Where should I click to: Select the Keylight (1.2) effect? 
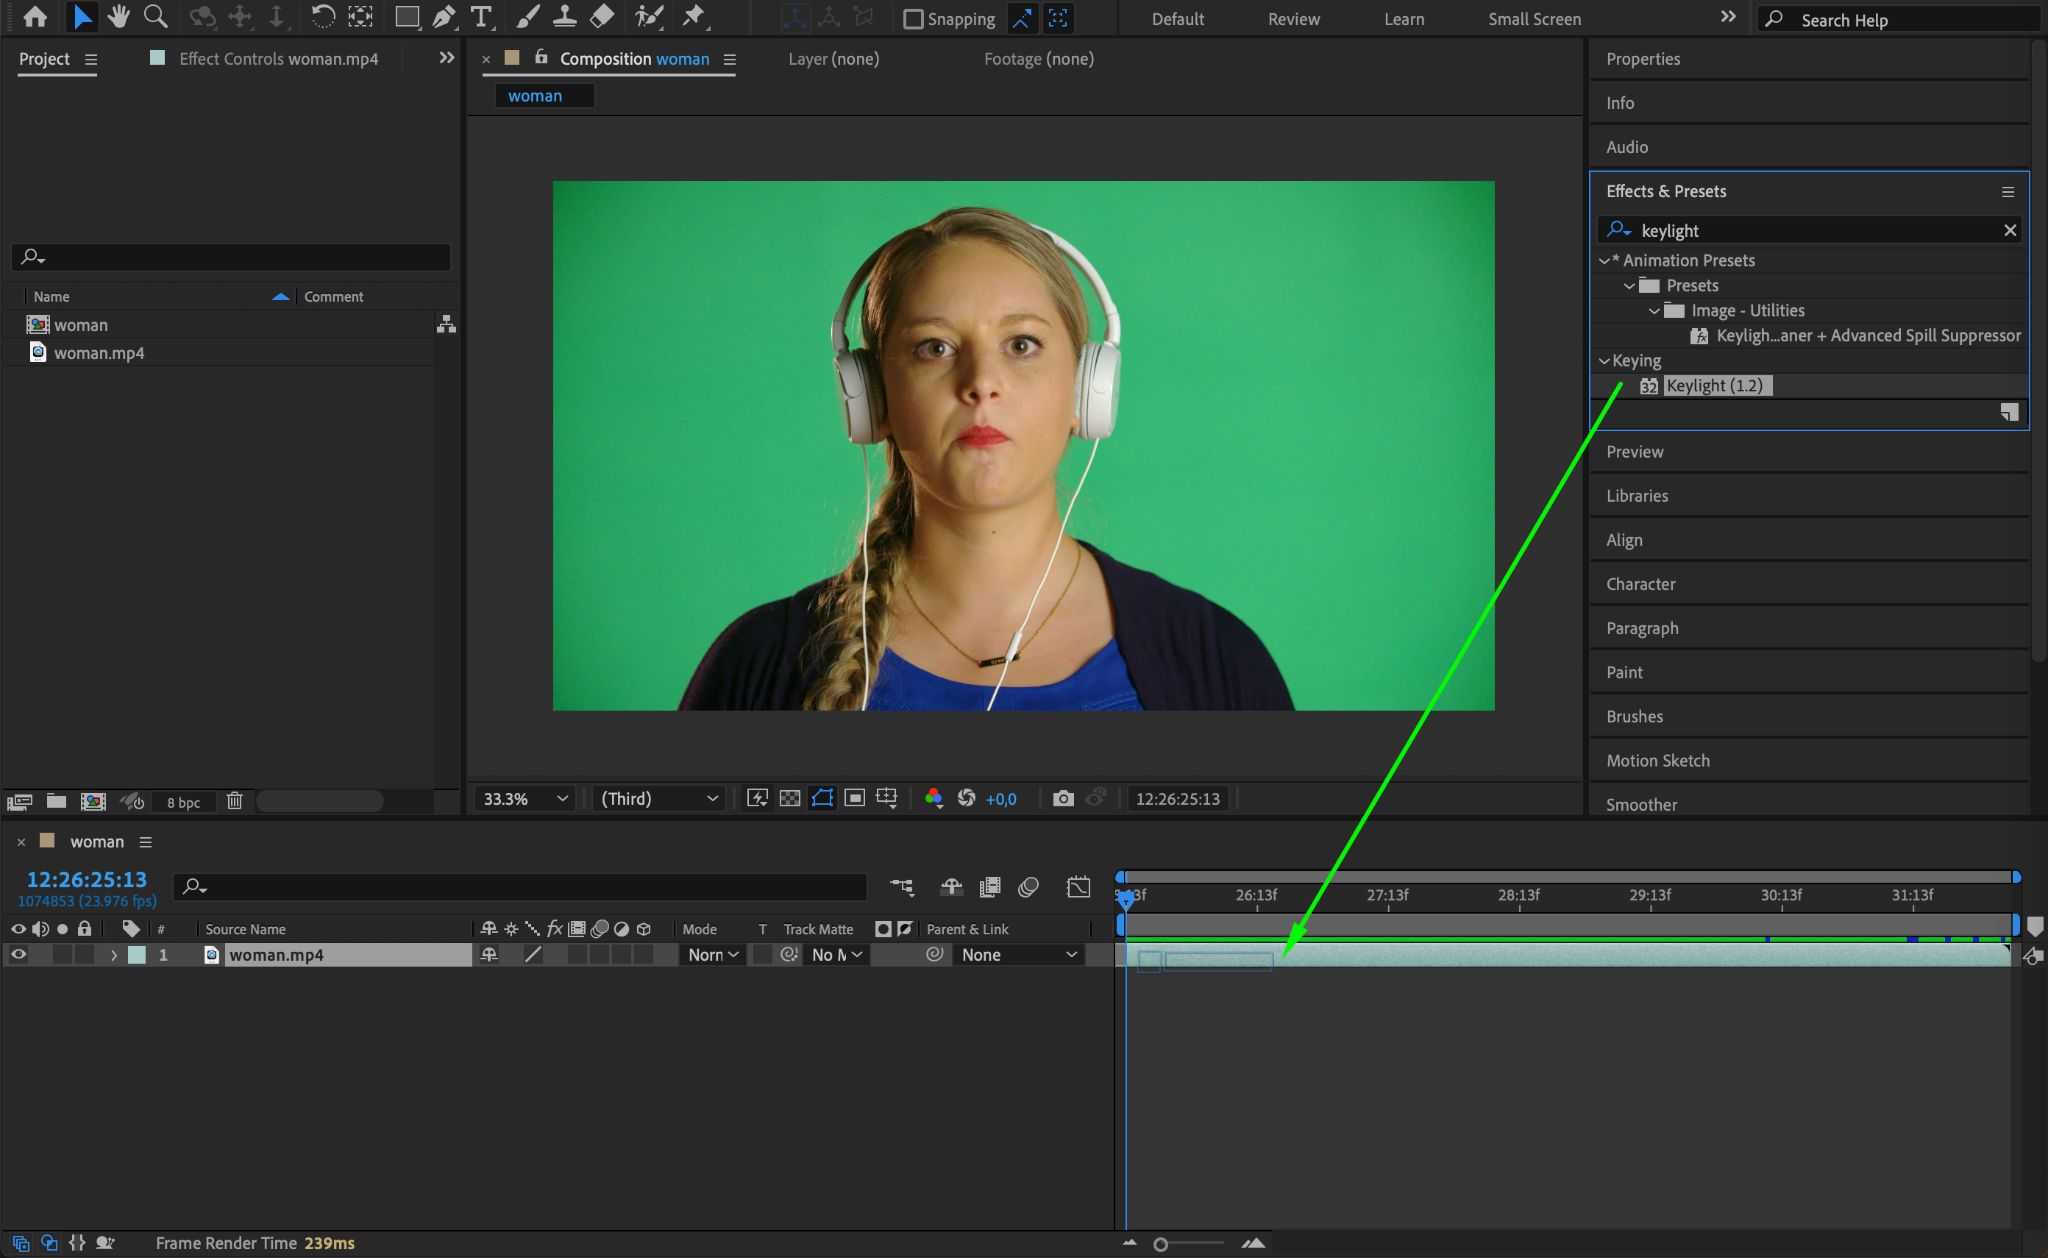[1714, 386]
